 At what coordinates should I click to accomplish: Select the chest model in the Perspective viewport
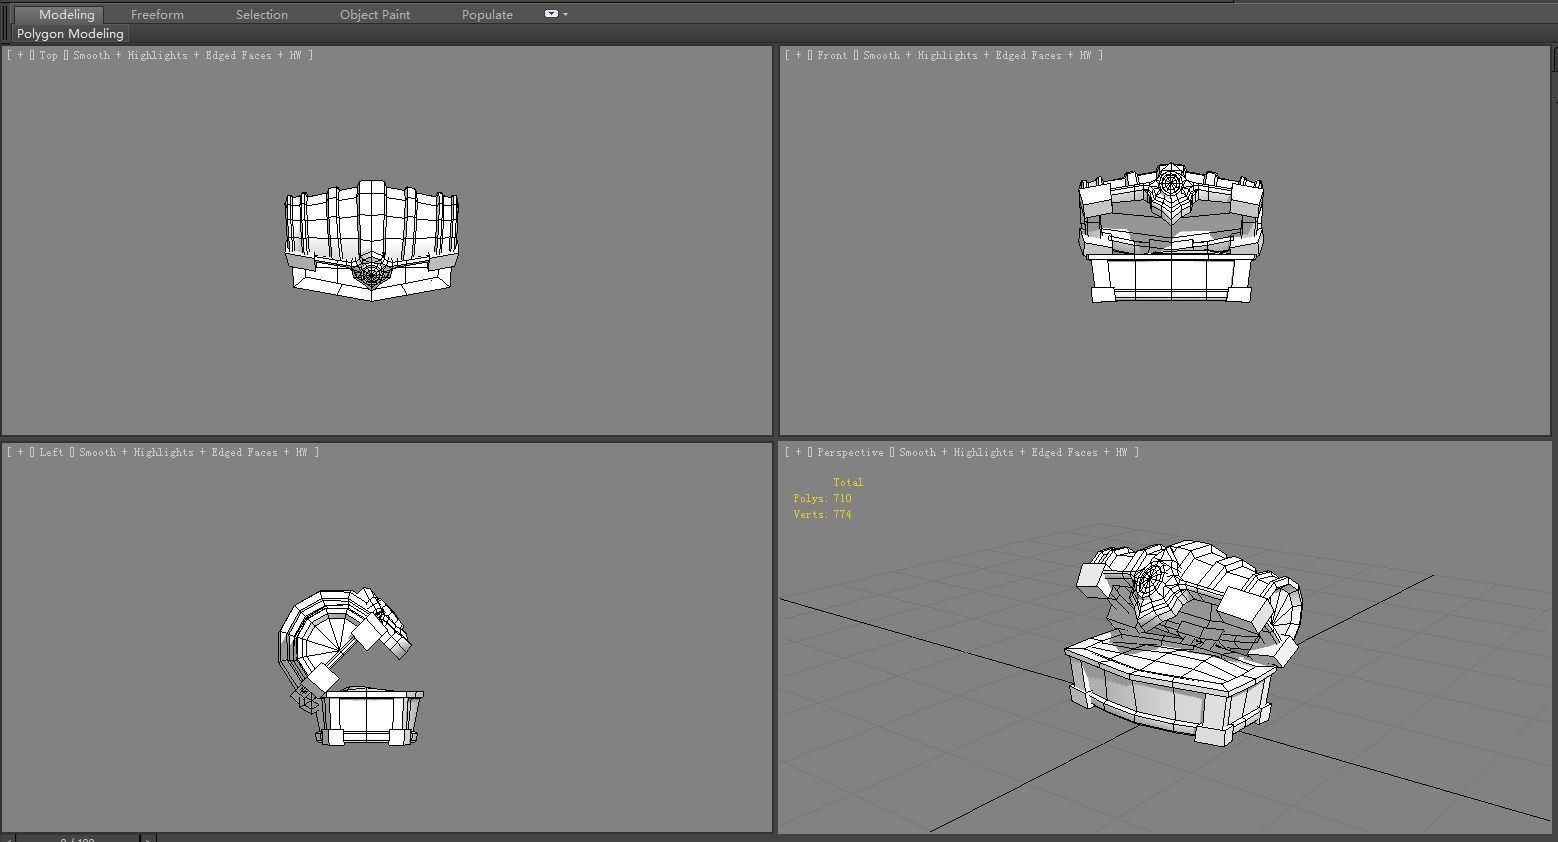1183,643
